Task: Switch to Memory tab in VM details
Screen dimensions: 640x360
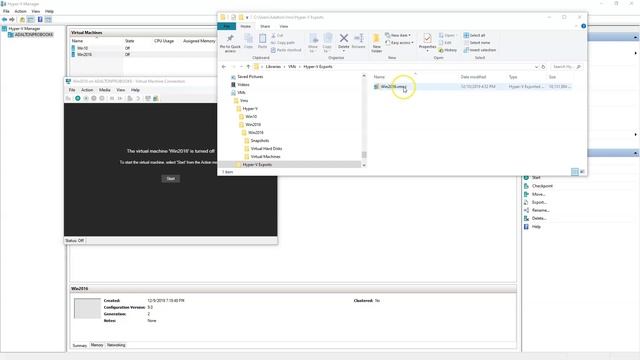Action: (x=97, y=345)
